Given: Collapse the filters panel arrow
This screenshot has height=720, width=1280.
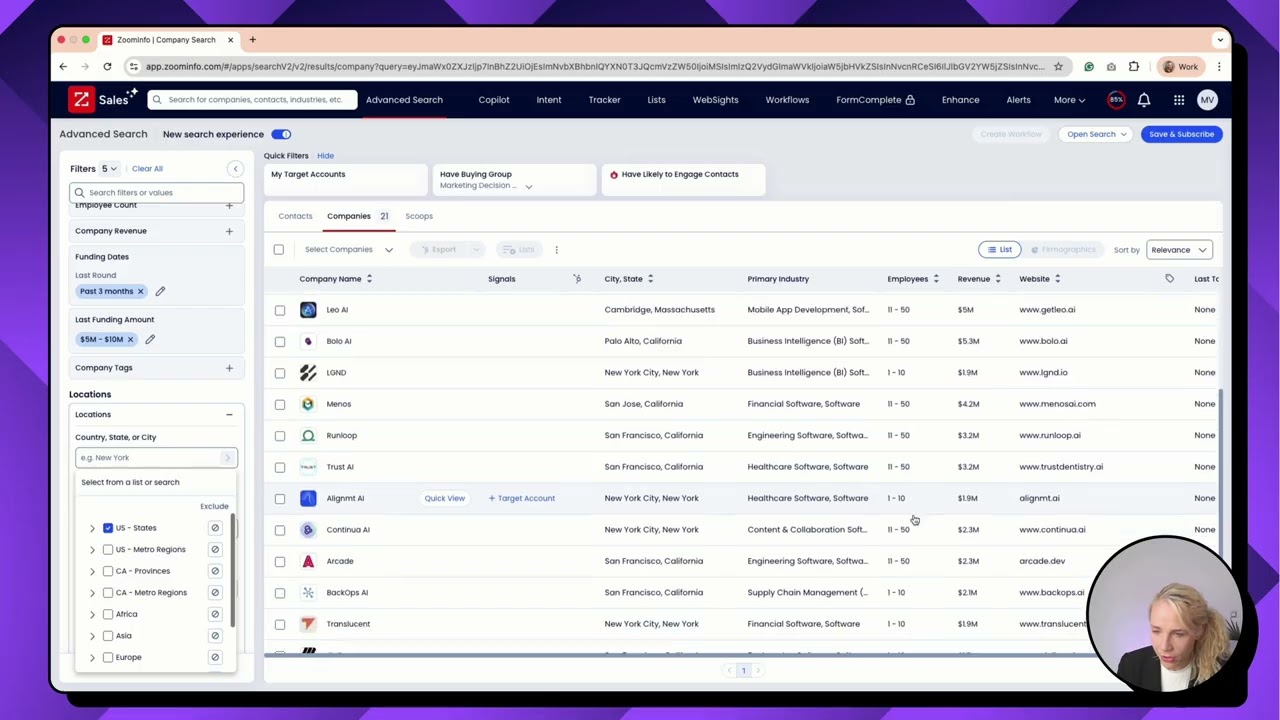Looking at the screenshot, I should [235, 169].
